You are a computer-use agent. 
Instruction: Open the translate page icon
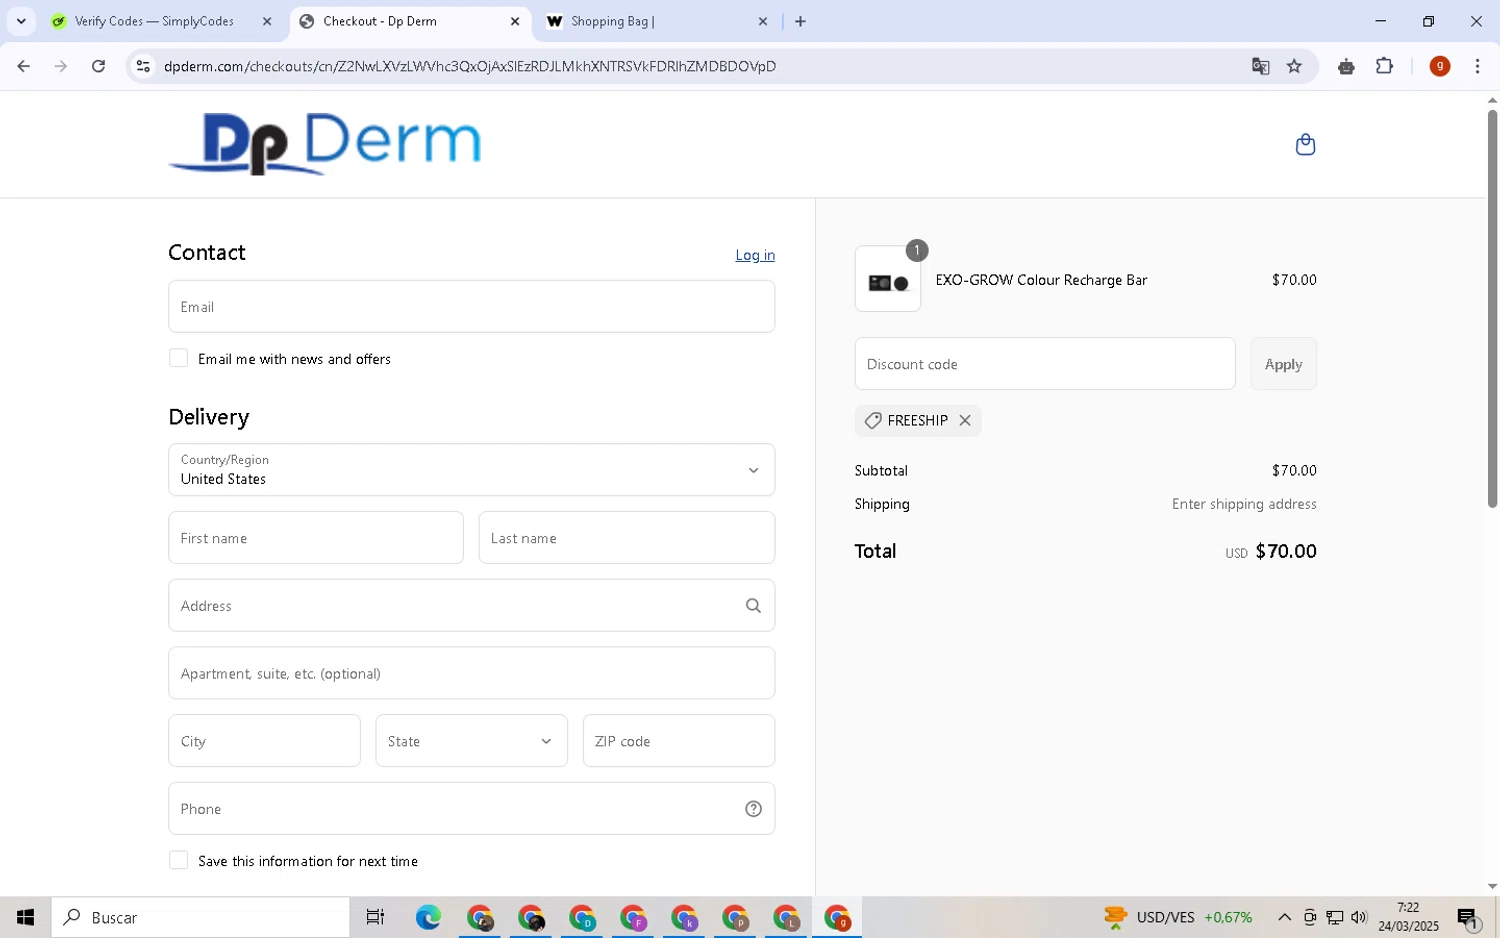coord(1260,66)
